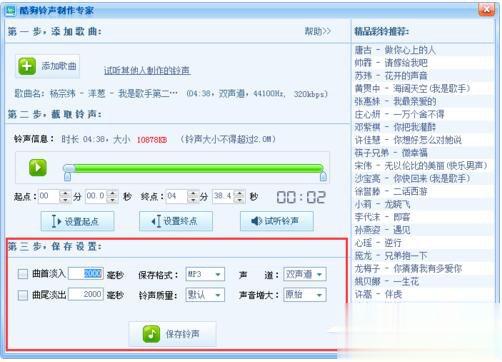Click the 设置起点 set start point button
The width and height of the screenshot is (502, 362).
77,221
